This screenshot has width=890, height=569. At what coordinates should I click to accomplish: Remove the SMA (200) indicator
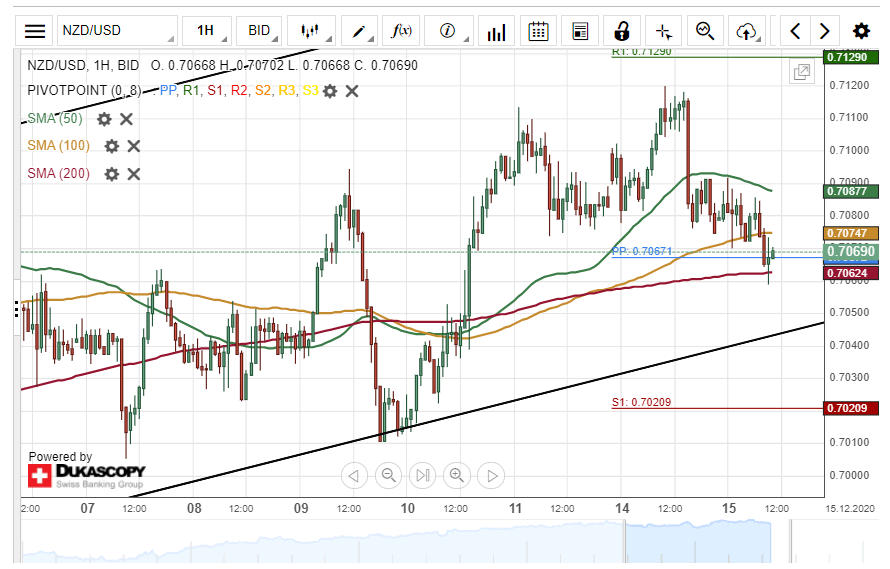coord(133,173)
